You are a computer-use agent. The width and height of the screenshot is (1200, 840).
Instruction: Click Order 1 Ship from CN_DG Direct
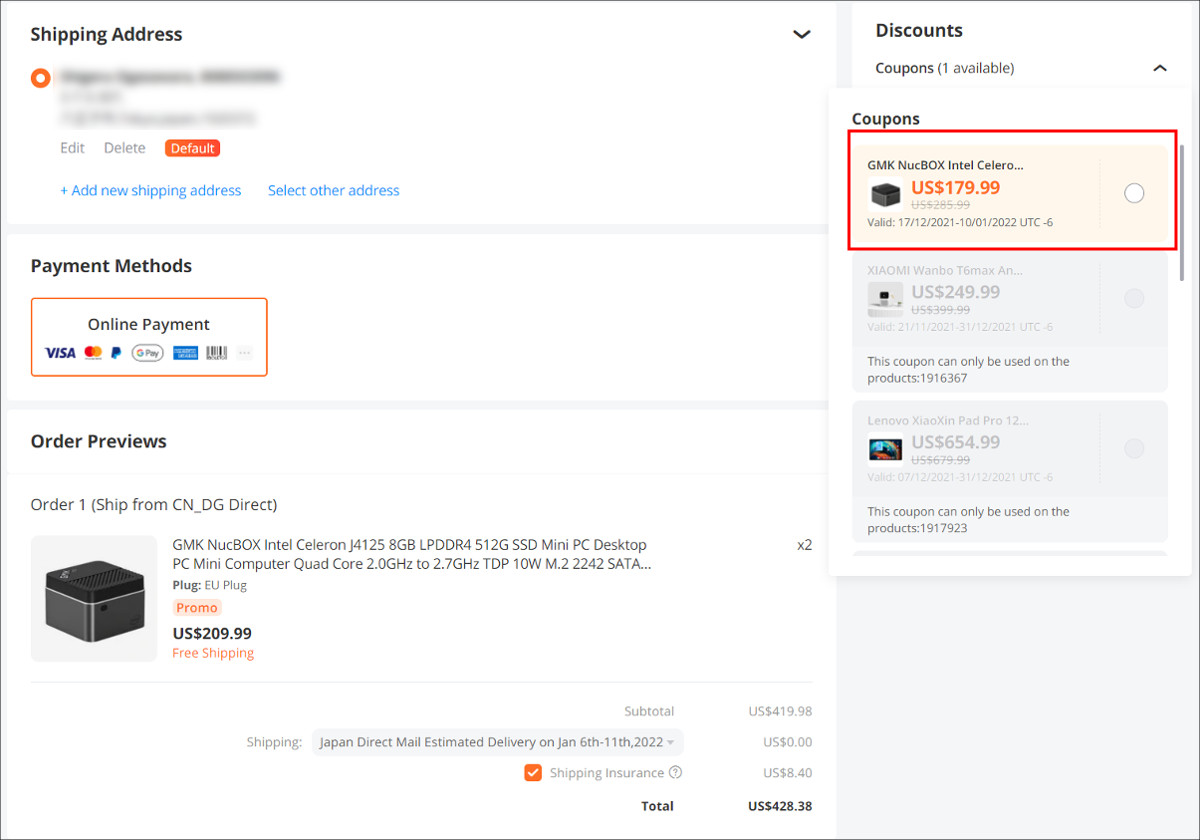(x=154, y=505)
